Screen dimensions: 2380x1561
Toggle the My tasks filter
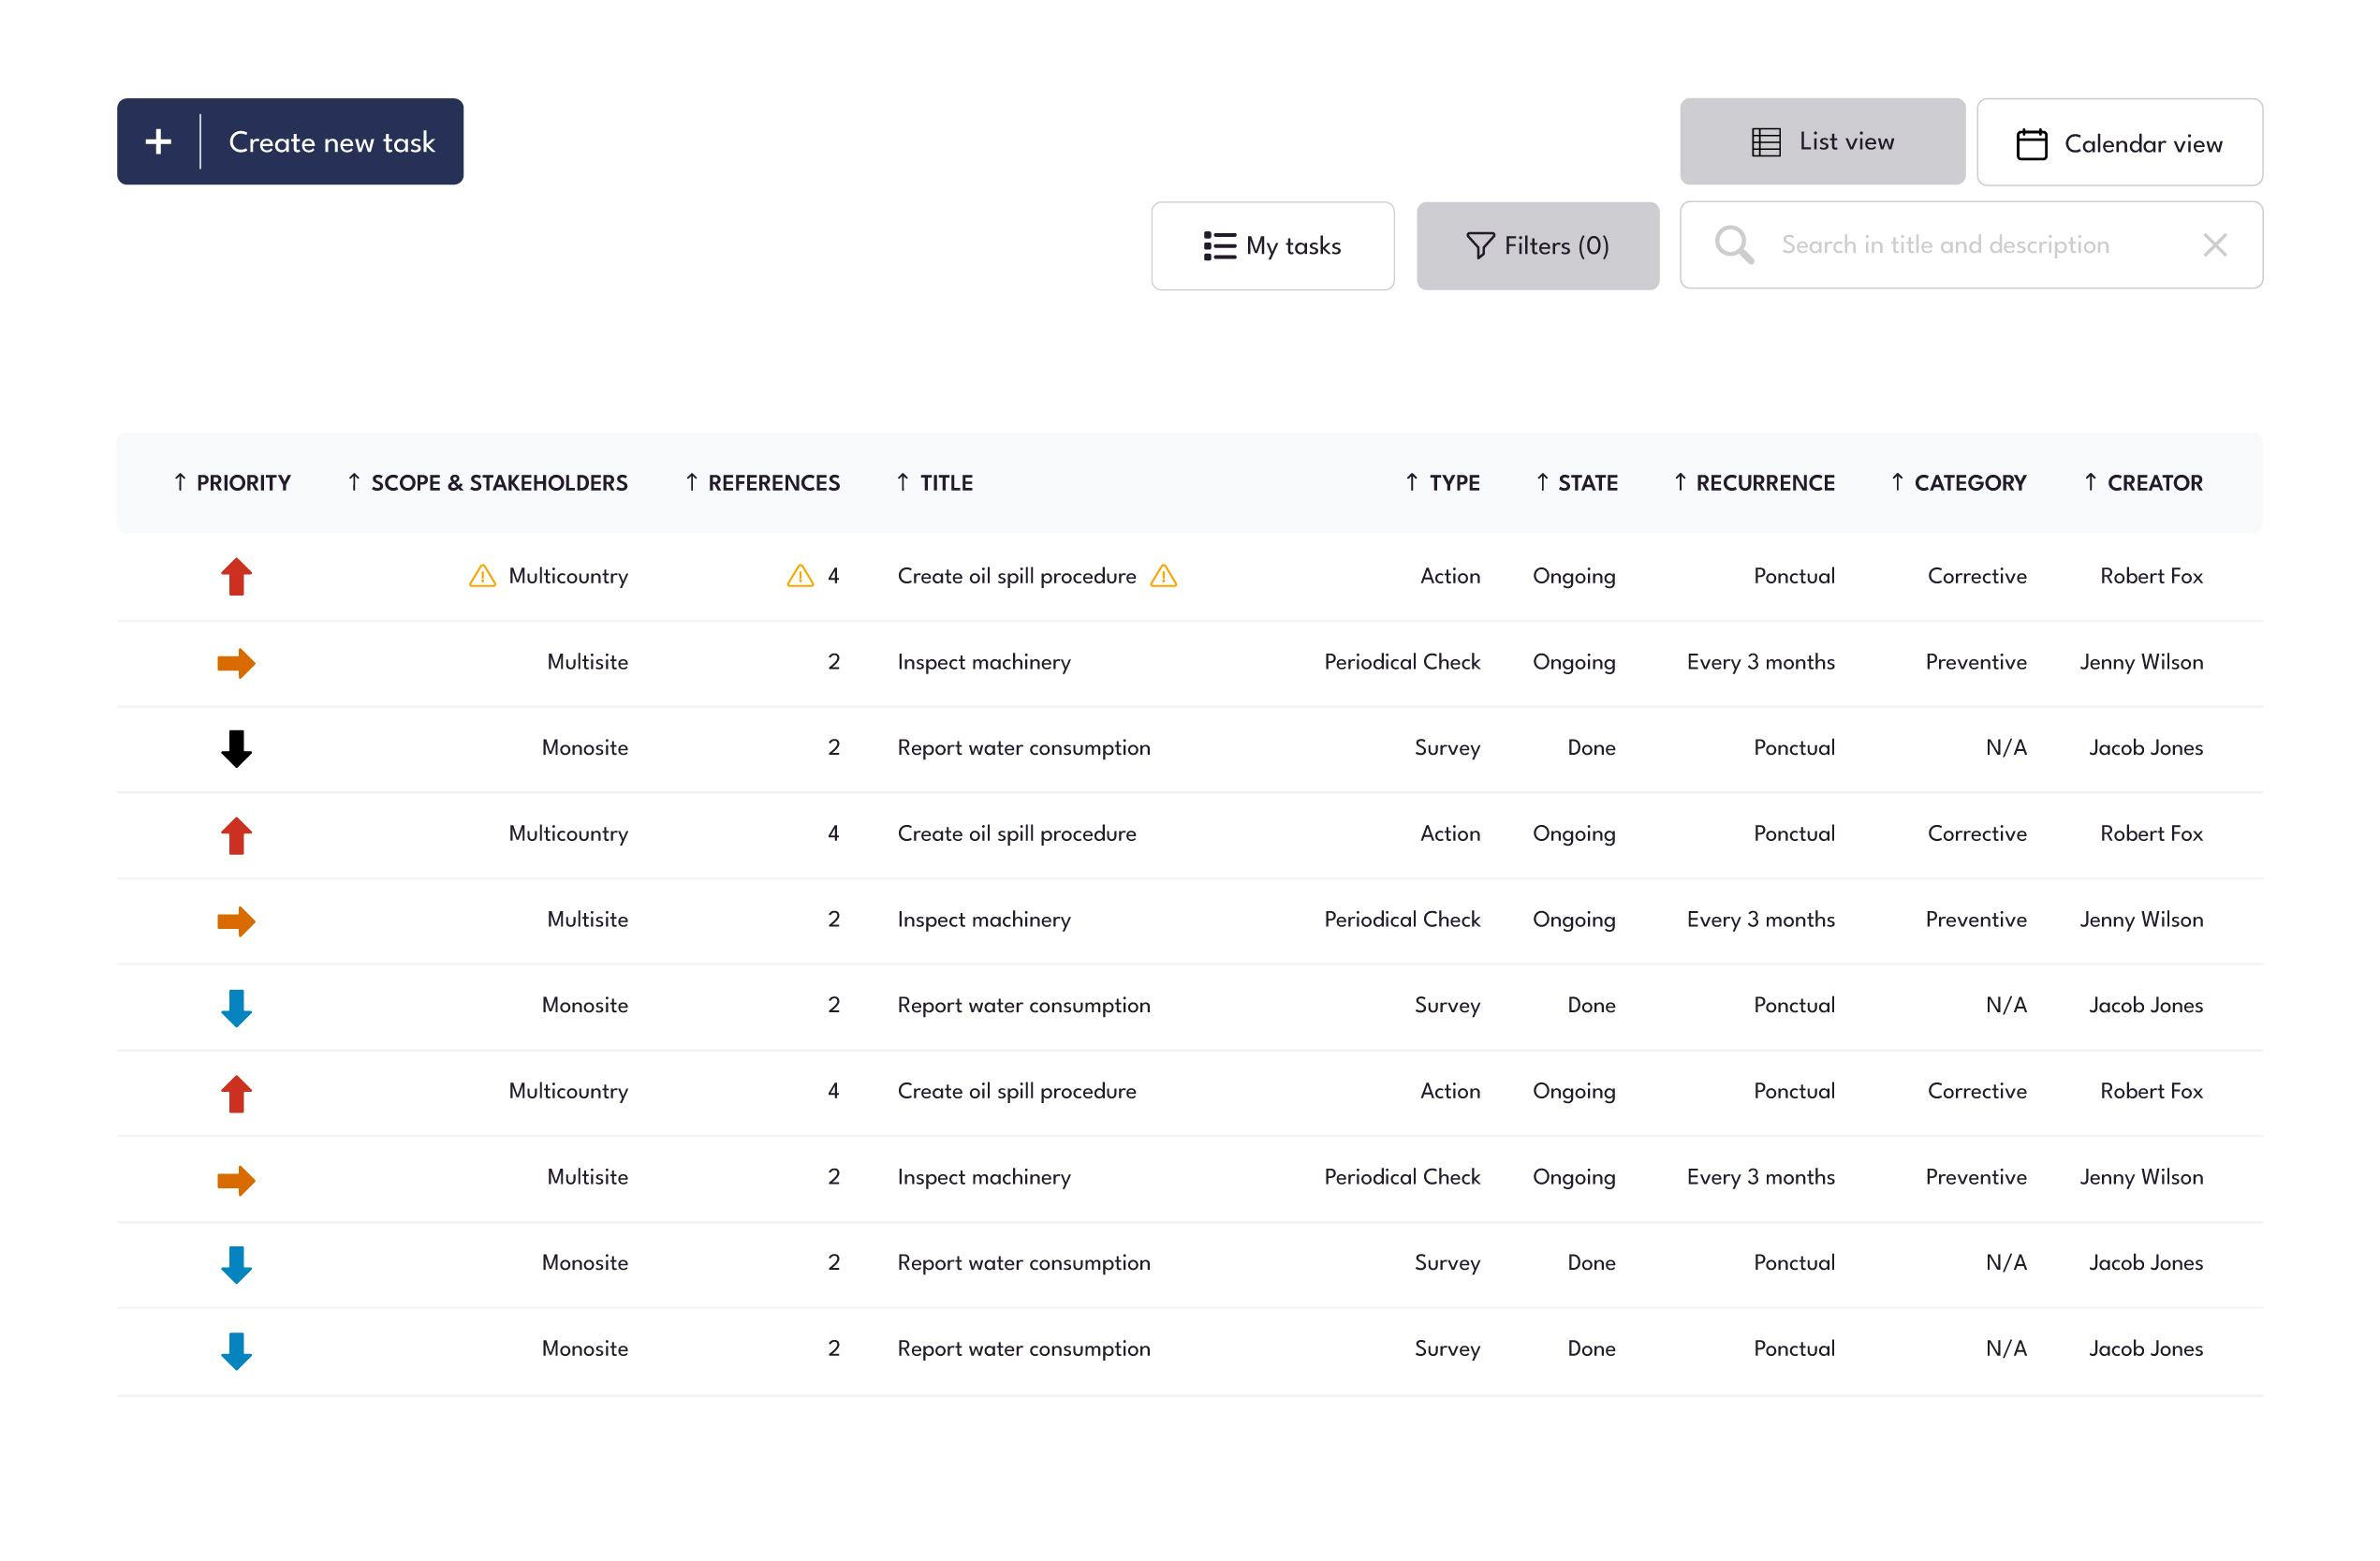(1272, 246)
